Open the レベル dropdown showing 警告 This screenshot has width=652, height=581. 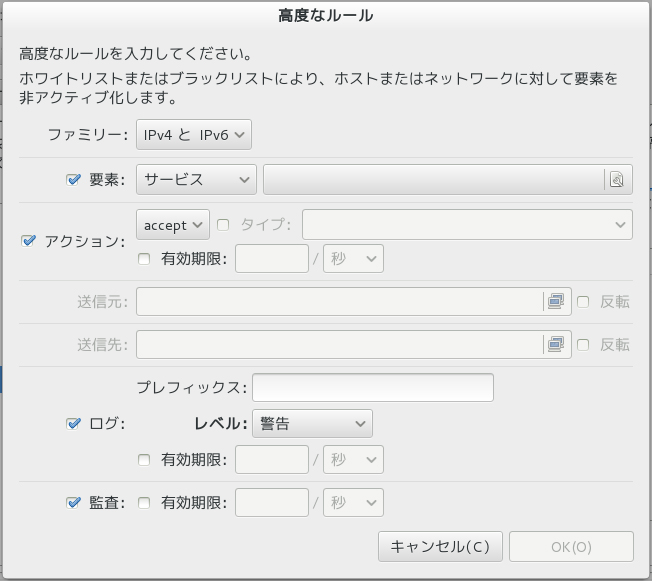[312, 423]
